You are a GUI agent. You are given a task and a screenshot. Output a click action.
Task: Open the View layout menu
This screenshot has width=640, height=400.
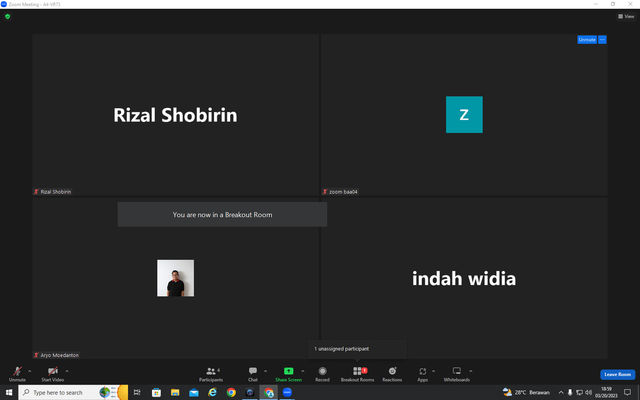click(x=626, y=16)
